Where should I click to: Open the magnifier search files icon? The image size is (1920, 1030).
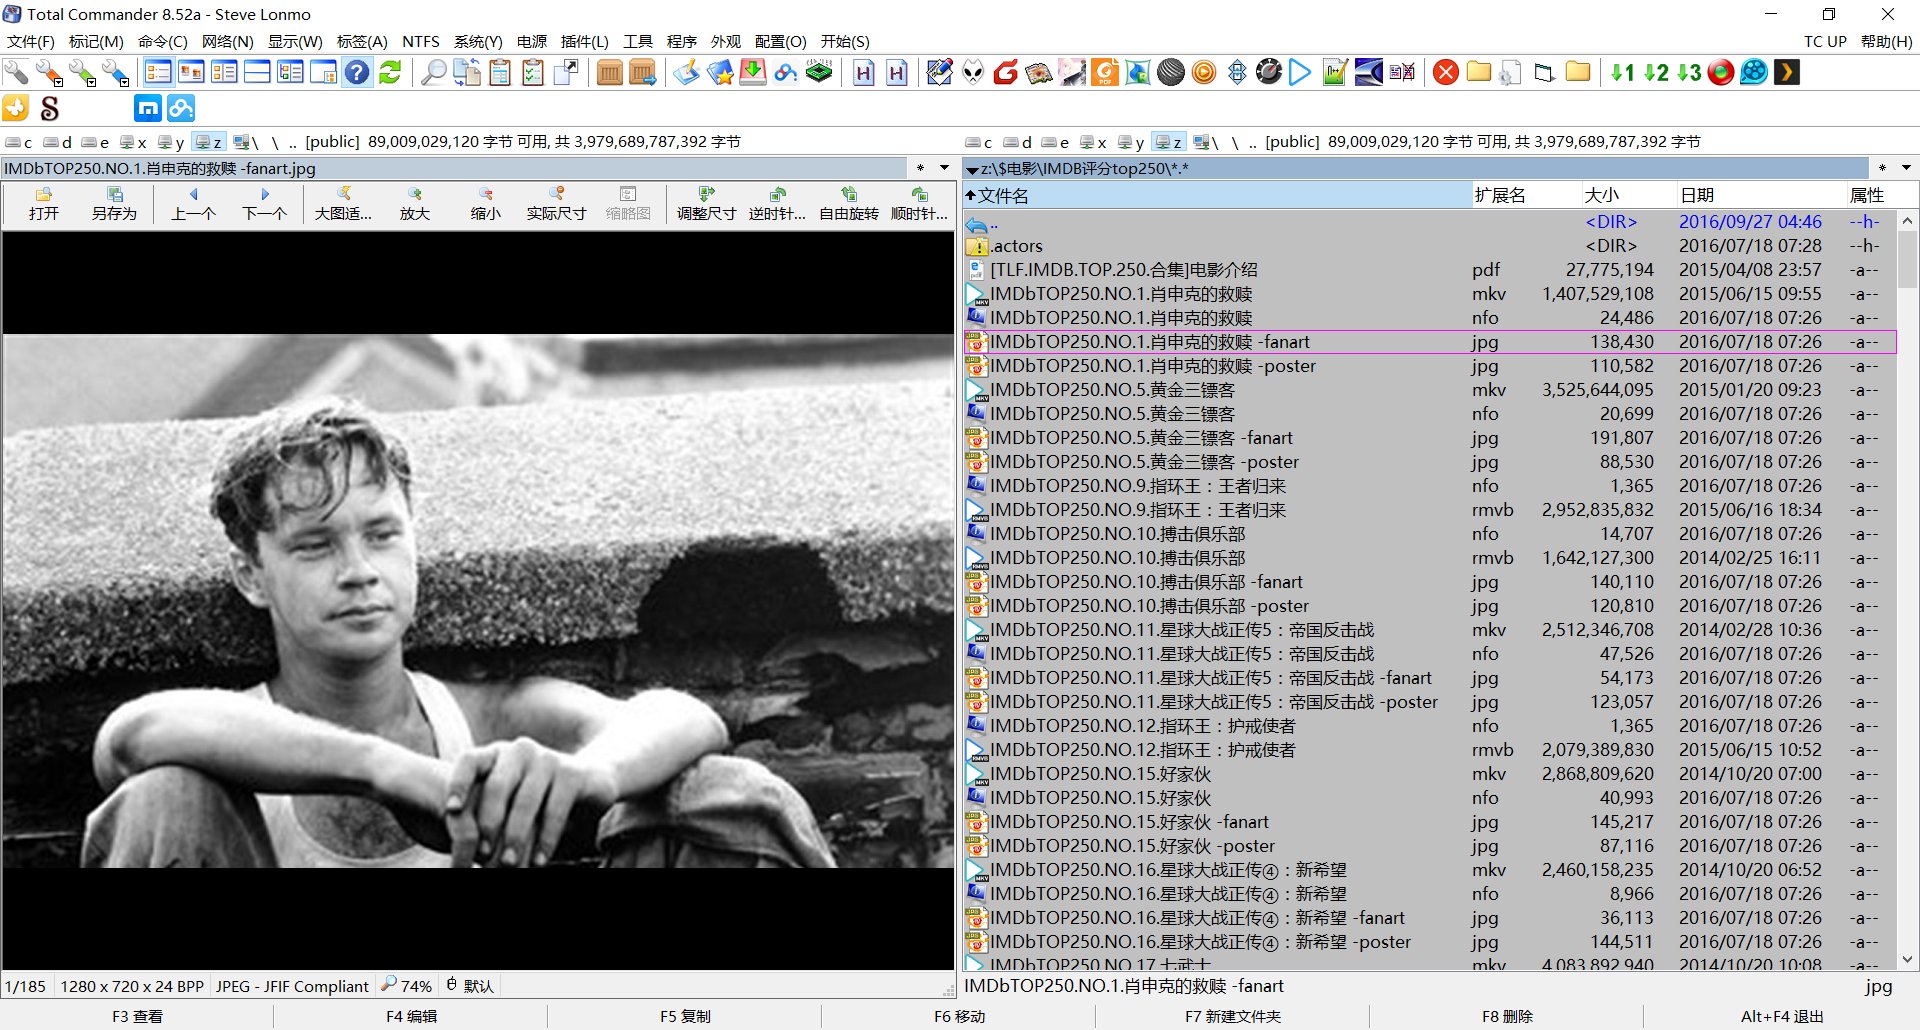[433, 72]
